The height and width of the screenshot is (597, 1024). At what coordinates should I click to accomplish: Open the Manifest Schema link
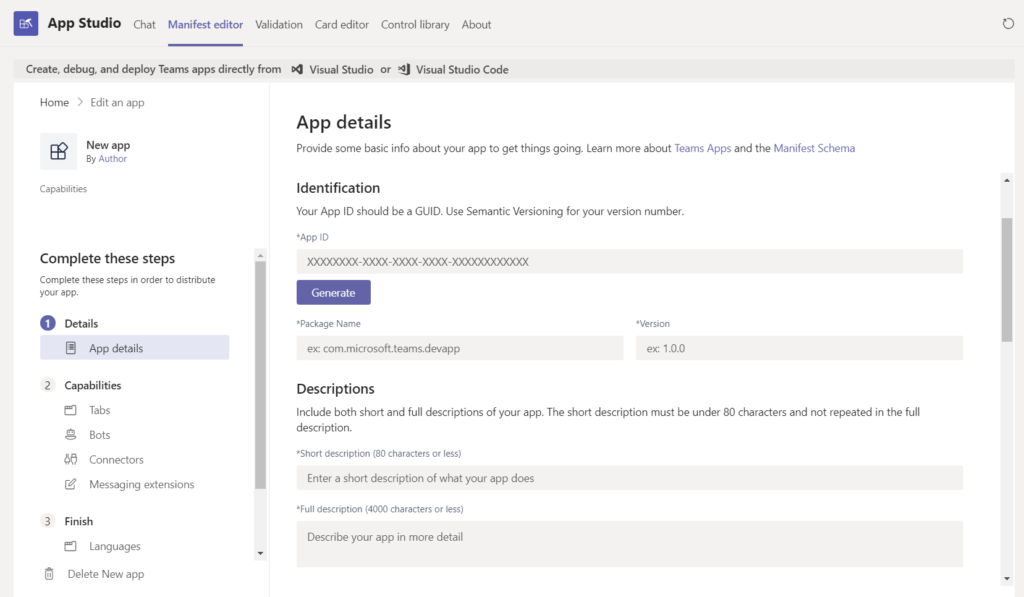tap(814, 148)
